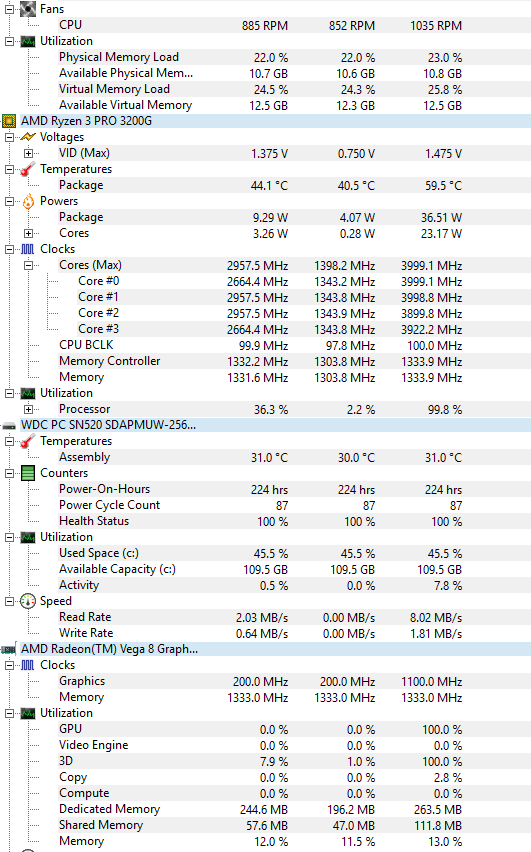Expand the Cores entry under Powers
531x852 pixels.
(x=28, y=233)
